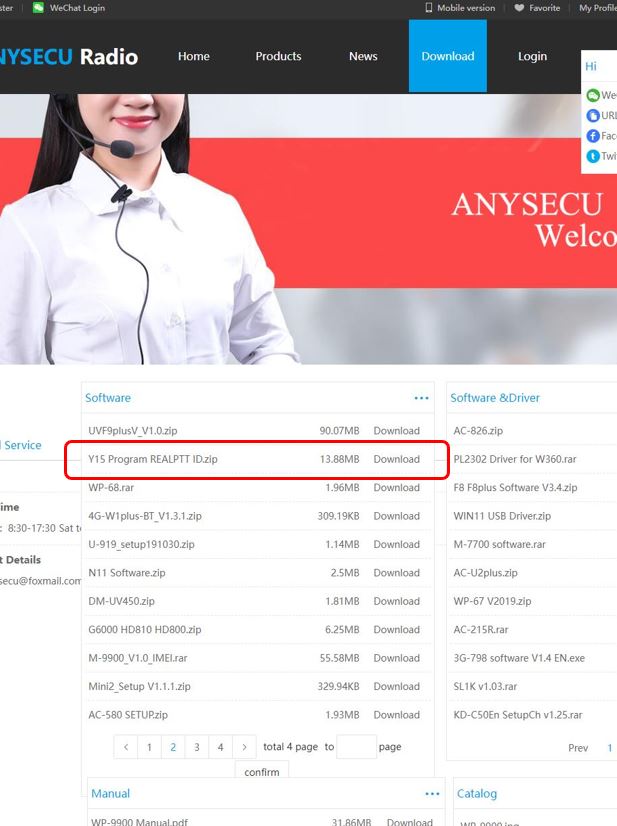
Task: Download Mini2_Setup V1.1.1.zip
Action: pyautogui.click(x=396, y=687)
